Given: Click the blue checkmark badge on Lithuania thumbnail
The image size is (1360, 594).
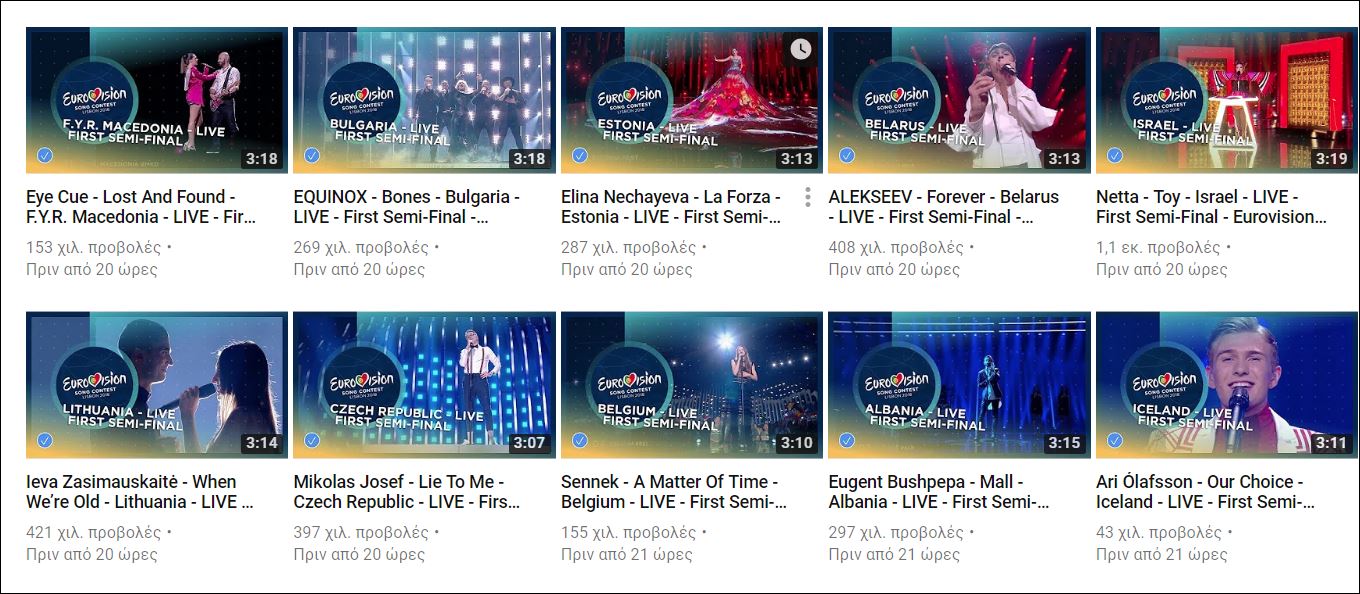Looking at the screenshot, I should click(44, 440).
